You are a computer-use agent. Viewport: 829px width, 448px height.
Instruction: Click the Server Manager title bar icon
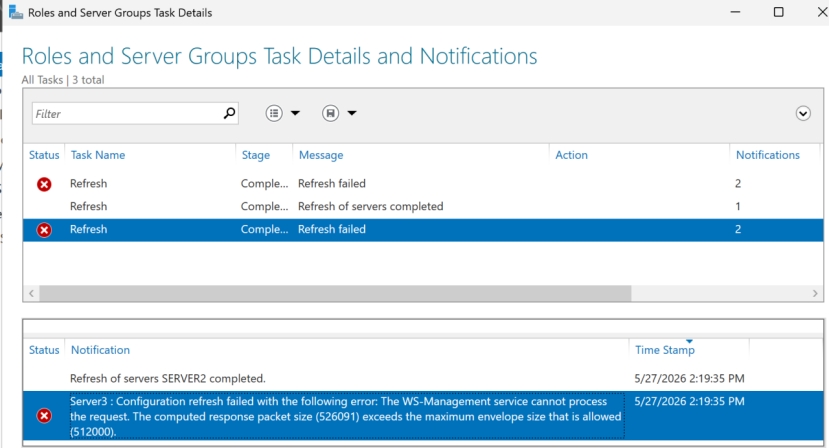pos(16,12)
